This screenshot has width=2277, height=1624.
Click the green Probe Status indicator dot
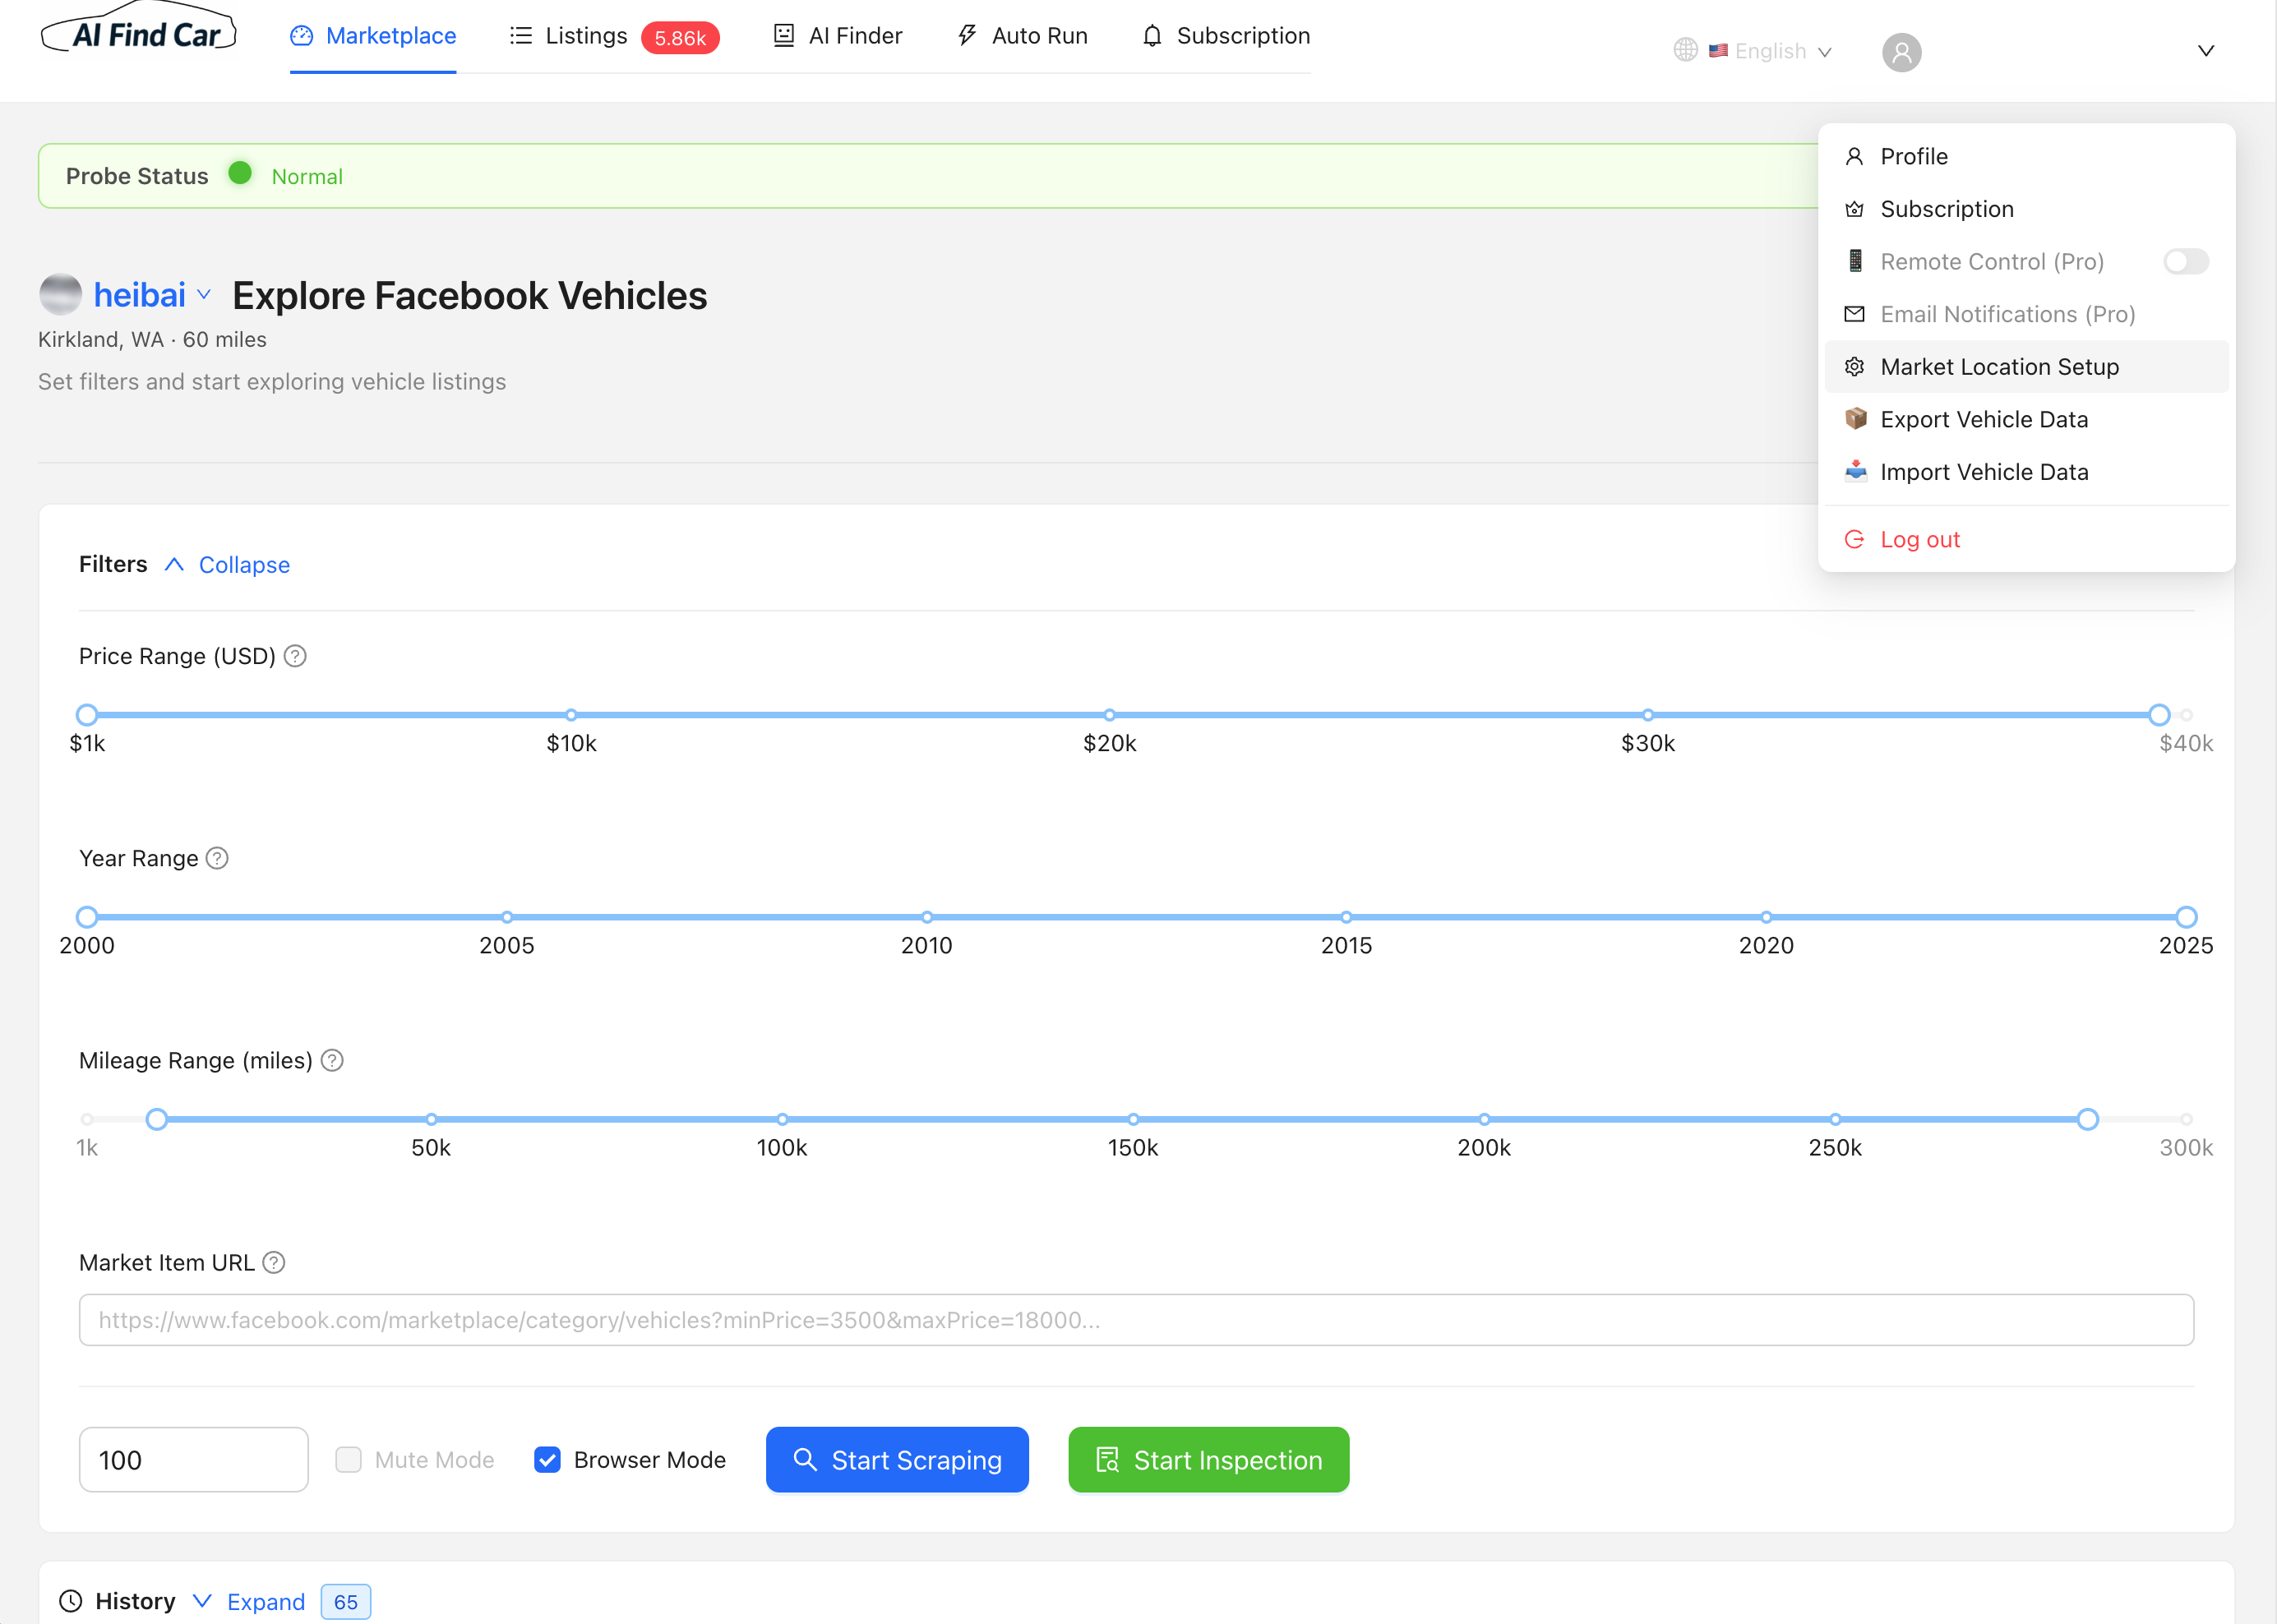(240, 173)
